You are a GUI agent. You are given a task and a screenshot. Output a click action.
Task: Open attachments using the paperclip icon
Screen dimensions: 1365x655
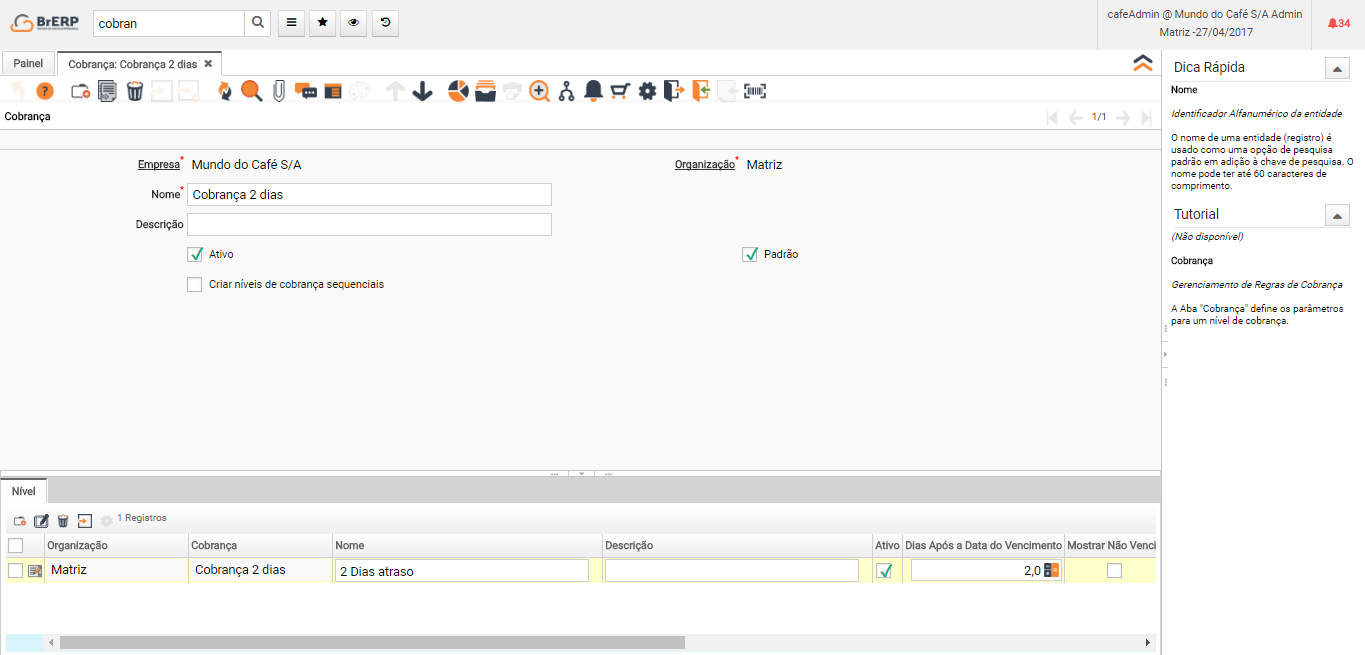[279, 91]
